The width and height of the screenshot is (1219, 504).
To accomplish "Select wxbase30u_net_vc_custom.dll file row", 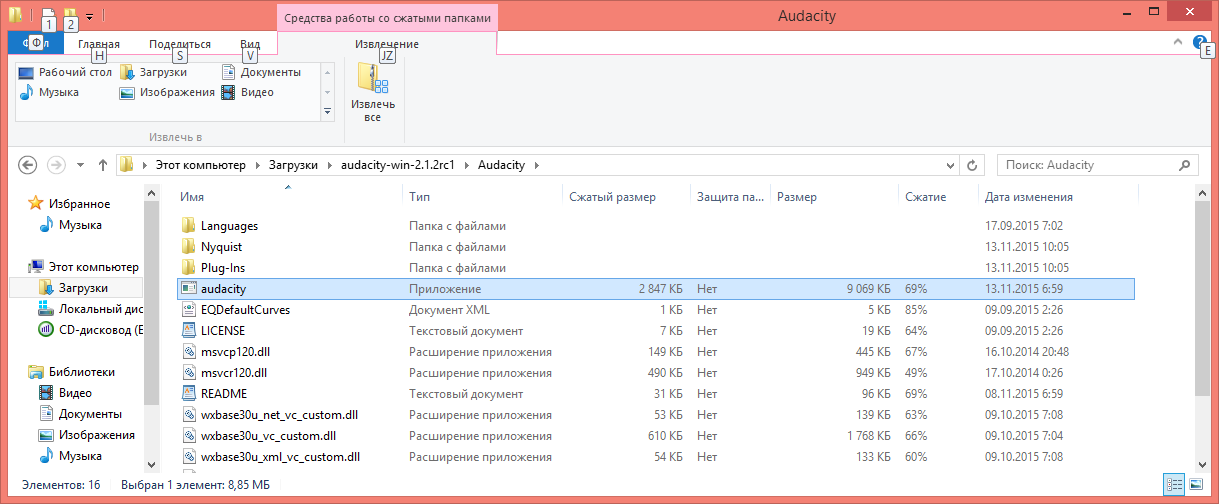I will pyautogui.click(x=656, y=414).
